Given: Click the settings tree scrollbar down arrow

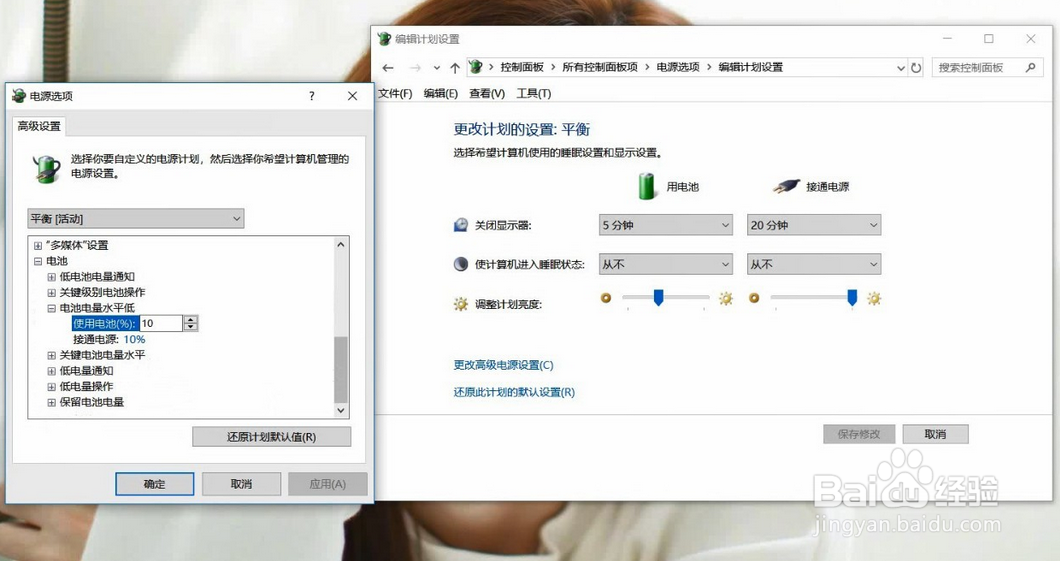Looking at the screenshot, I should tap(341, 410).
